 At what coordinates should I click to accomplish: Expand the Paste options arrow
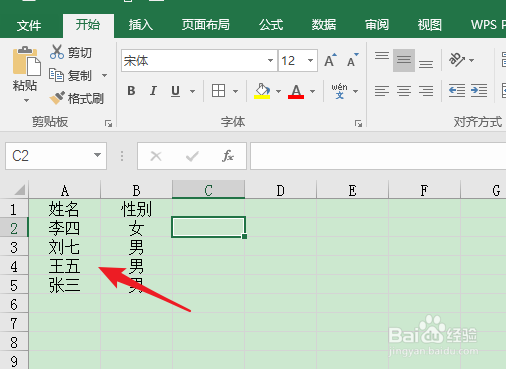point(26,100)
